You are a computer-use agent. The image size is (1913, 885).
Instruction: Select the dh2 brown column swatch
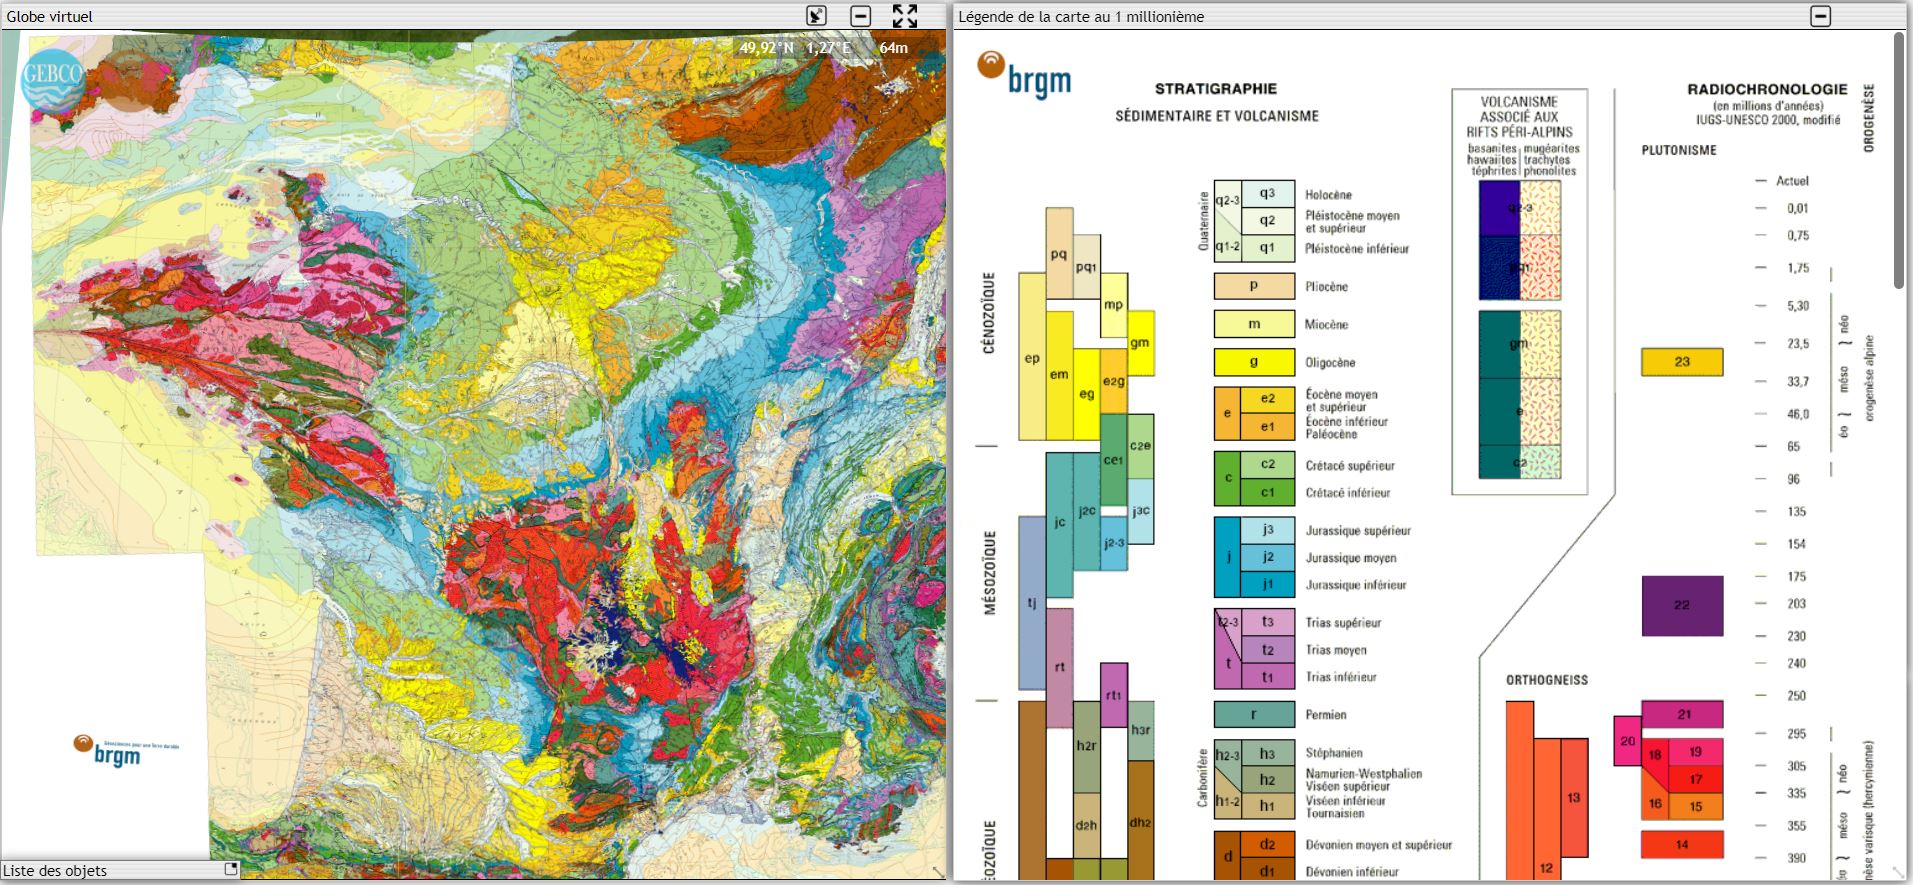pyautogui.click(x=1141, y=822)
